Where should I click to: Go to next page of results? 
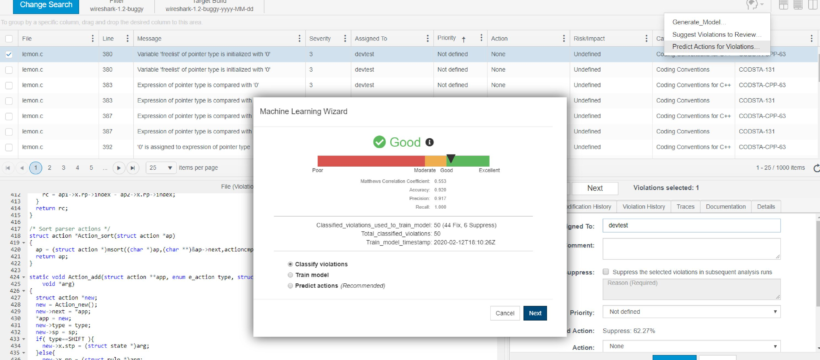119,168
